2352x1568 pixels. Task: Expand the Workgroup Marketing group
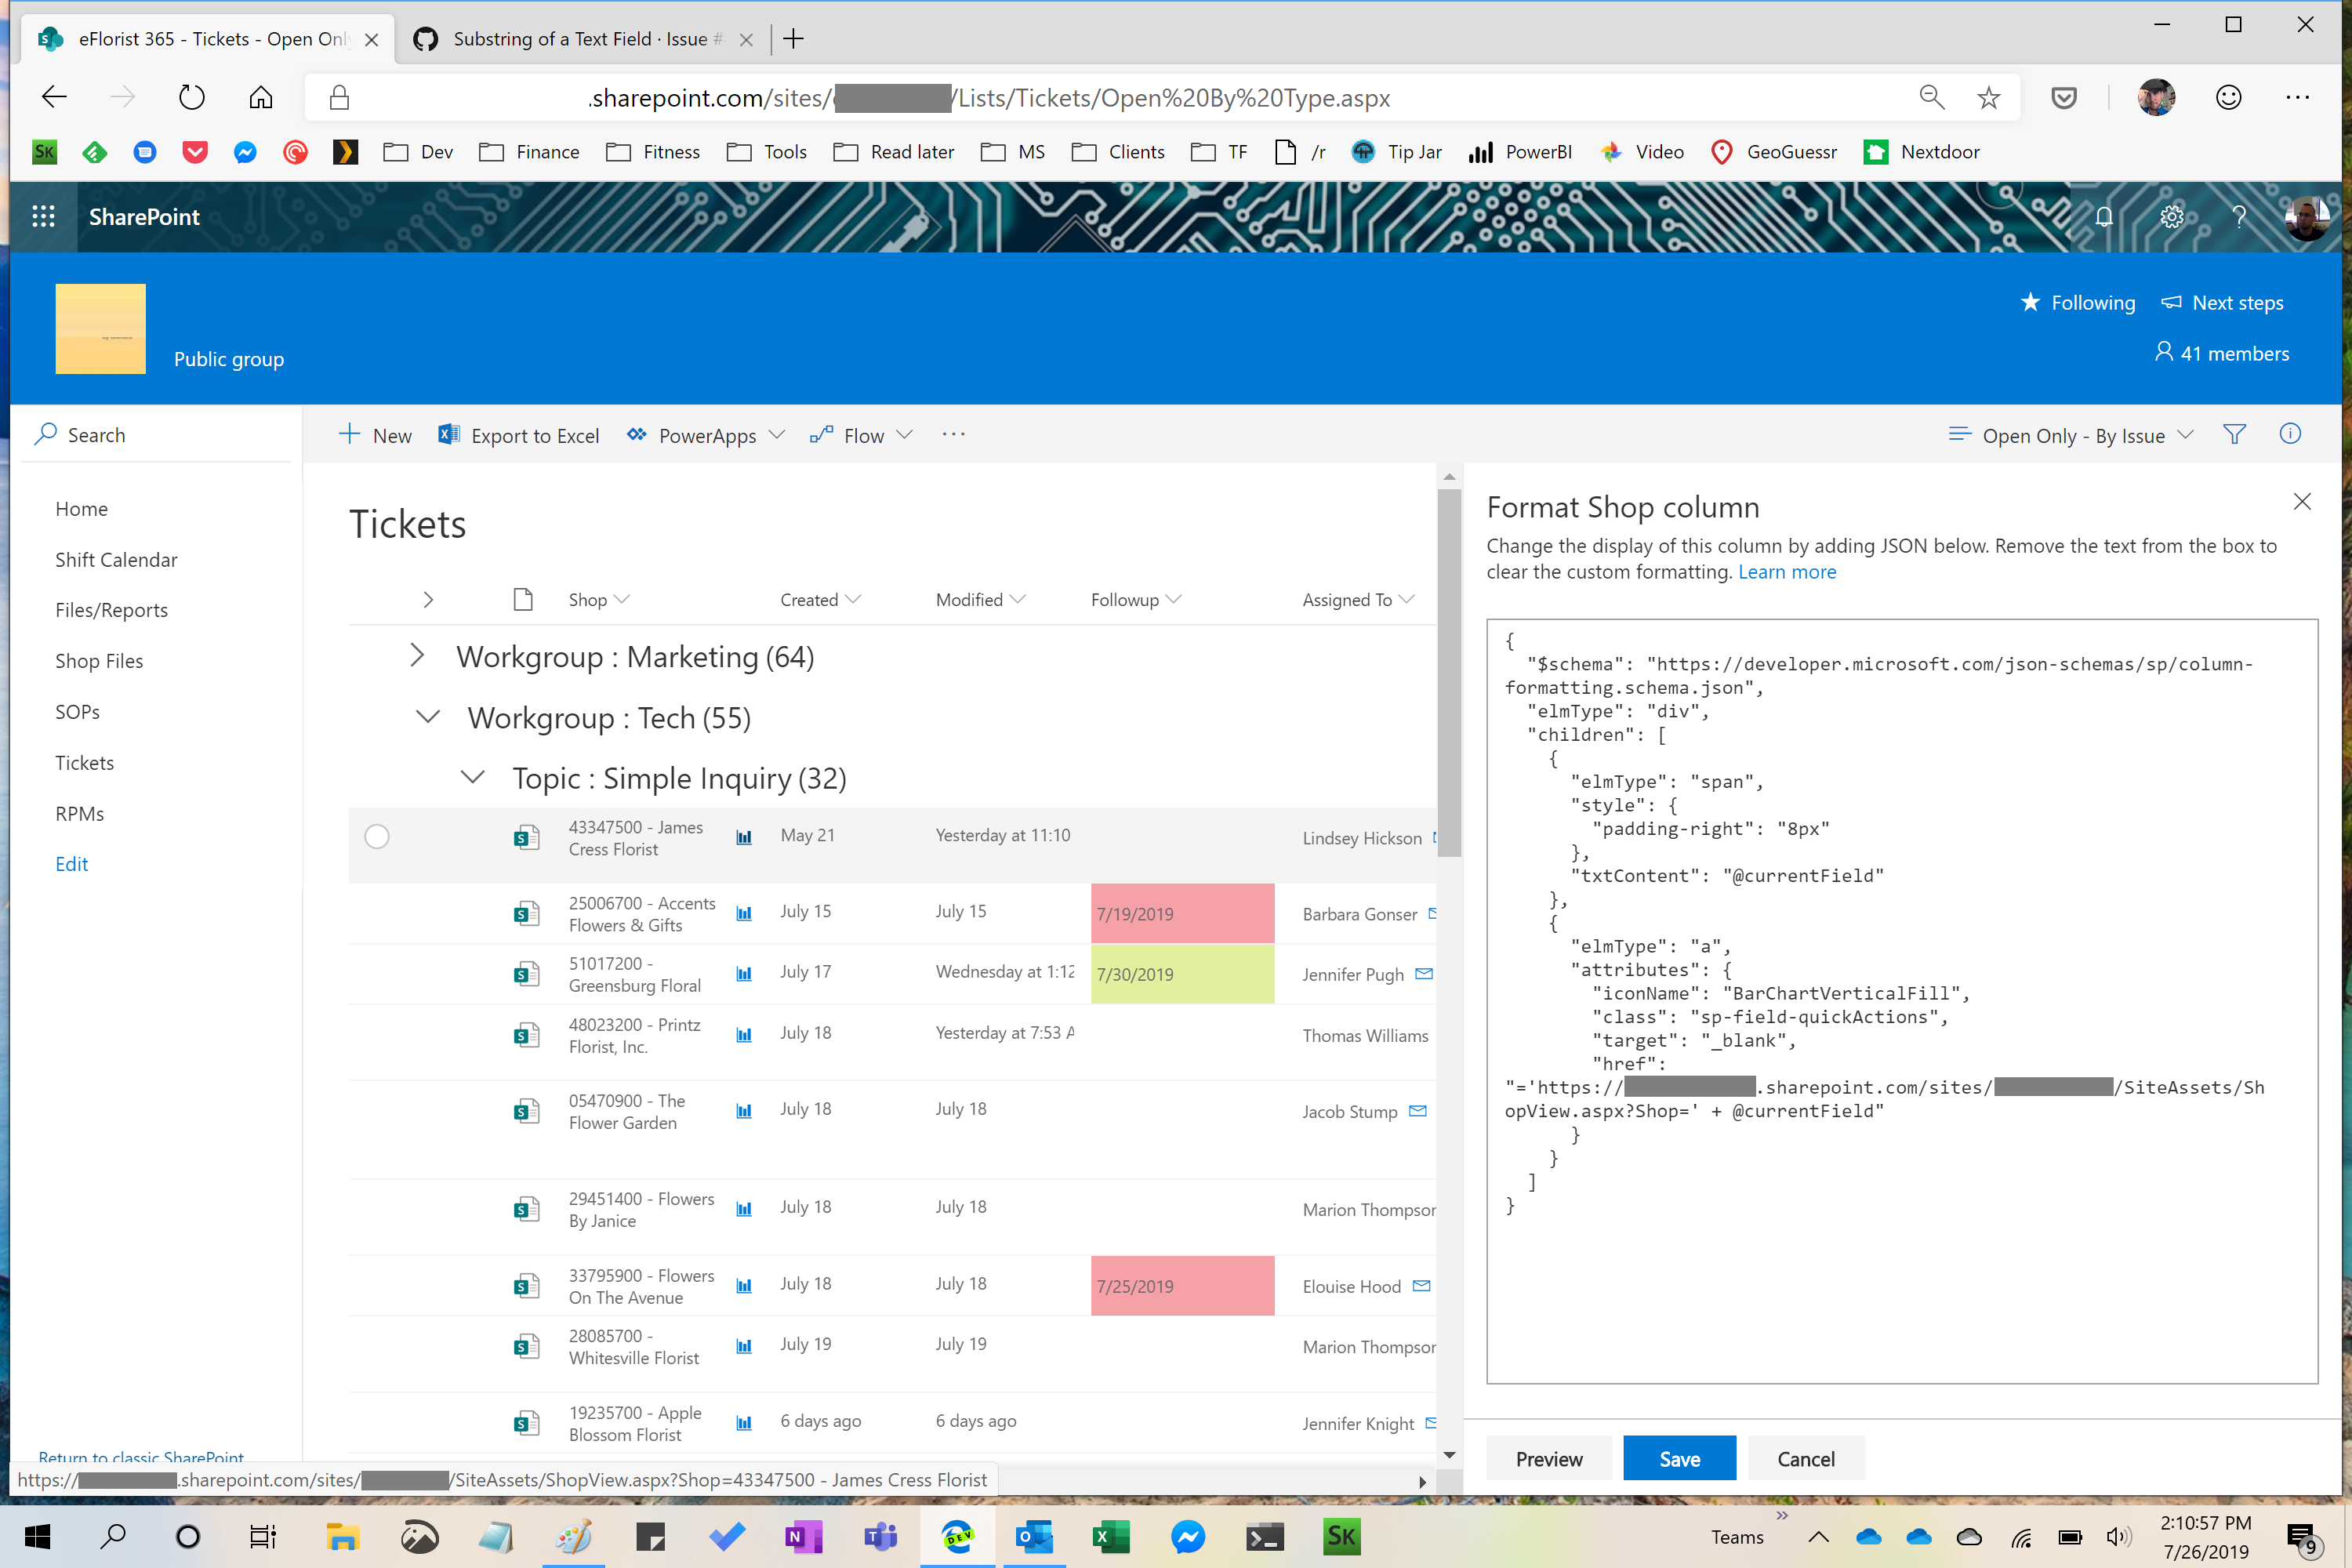416,656
